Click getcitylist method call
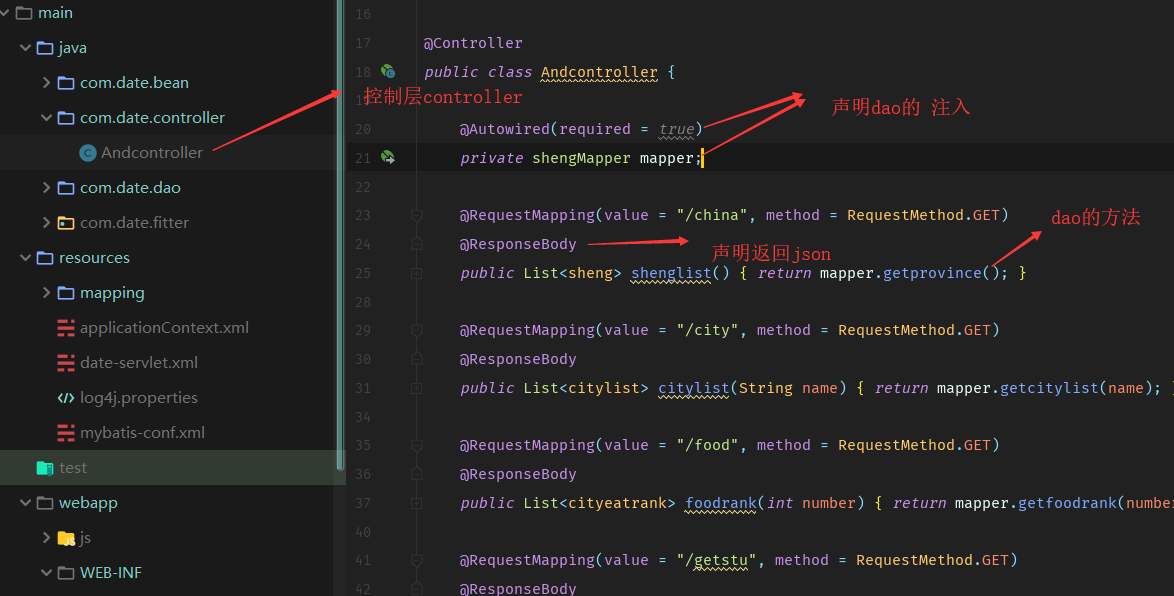The width and height of the screenshot is (1174, 596). click(1050, 388)
